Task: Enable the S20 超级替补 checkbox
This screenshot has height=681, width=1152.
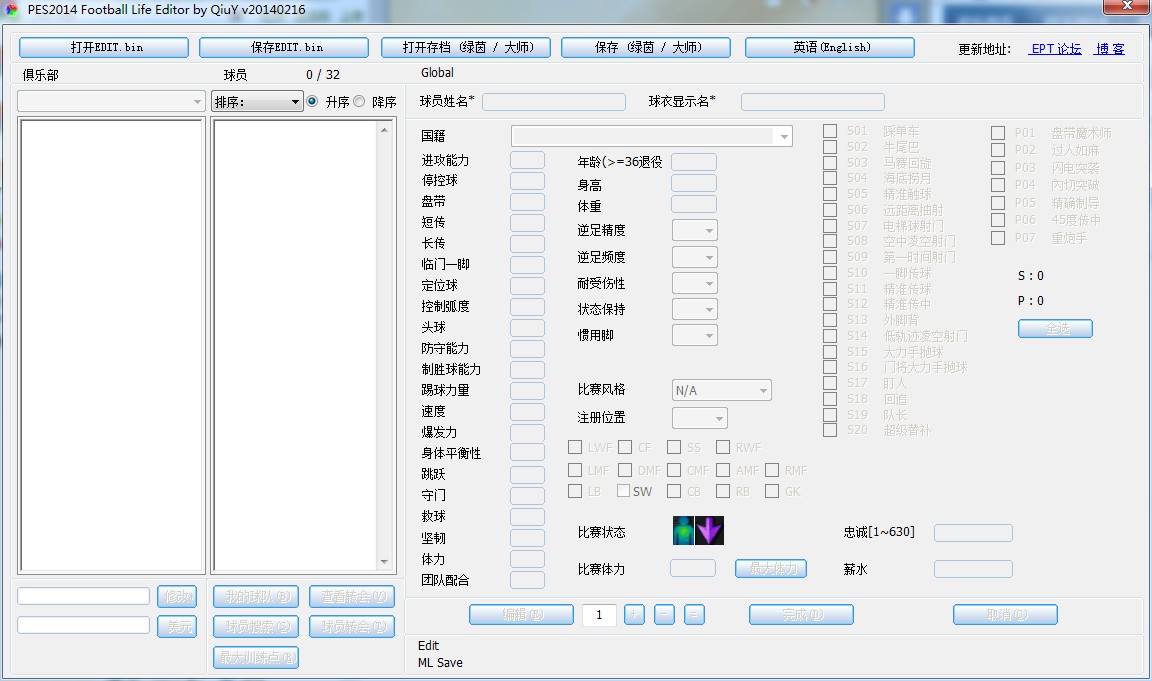Action: pos(830,430)
